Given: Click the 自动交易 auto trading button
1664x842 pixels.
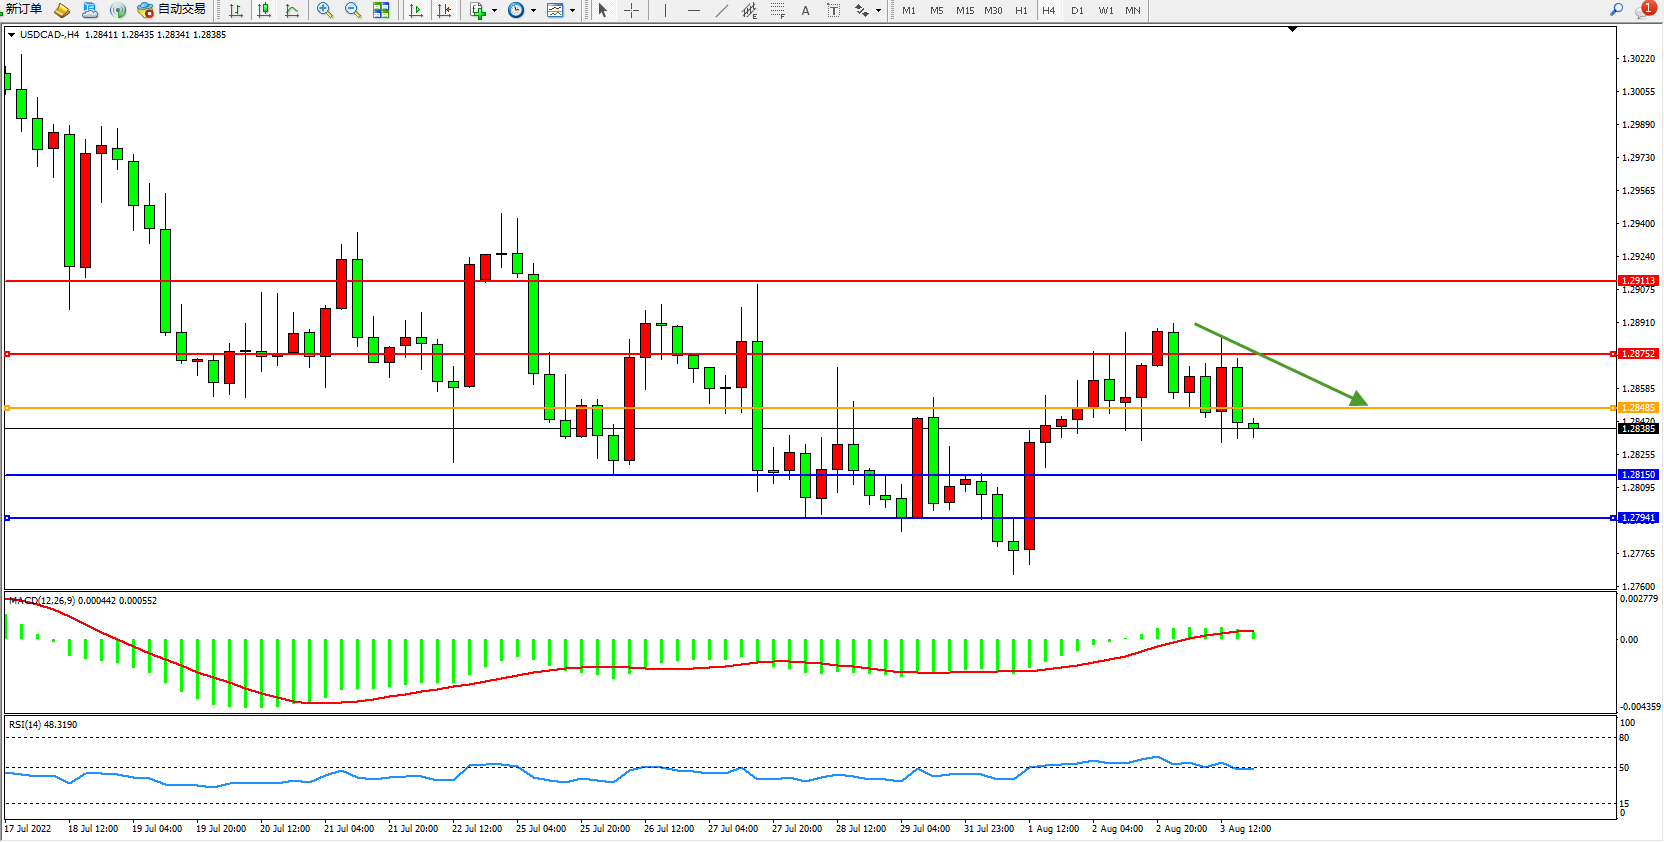Looking at the screenshot, I should pos(172,9).
